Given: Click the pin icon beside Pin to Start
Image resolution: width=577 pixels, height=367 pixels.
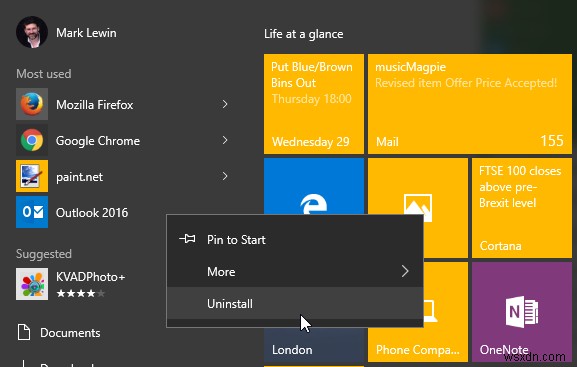Looking at the screenshot, I should pos(188,239).
